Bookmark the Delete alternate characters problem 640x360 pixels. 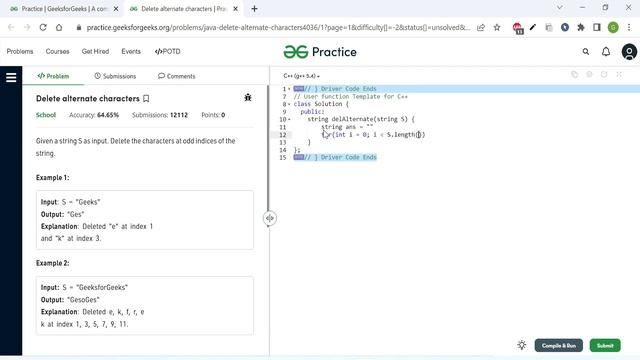coord(146,98)
